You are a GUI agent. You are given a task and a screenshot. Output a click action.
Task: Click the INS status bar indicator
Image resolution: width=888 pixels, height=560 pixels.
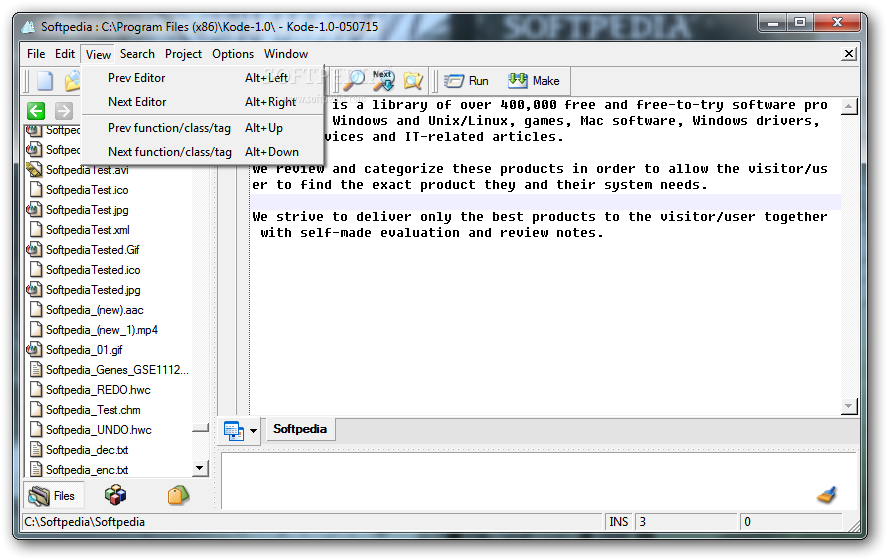pos(618,521)
